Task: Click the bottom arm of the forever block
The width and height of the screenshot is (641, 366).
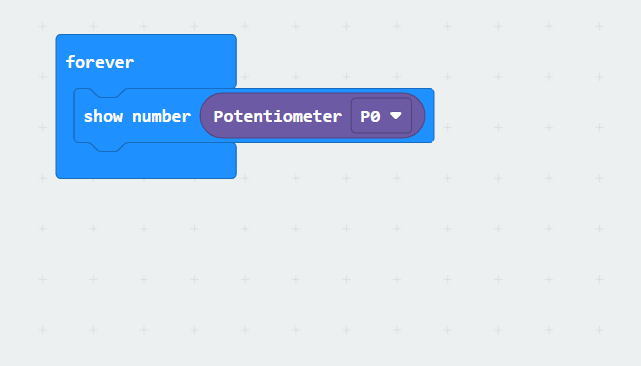Action: click(x=146, y=164)
